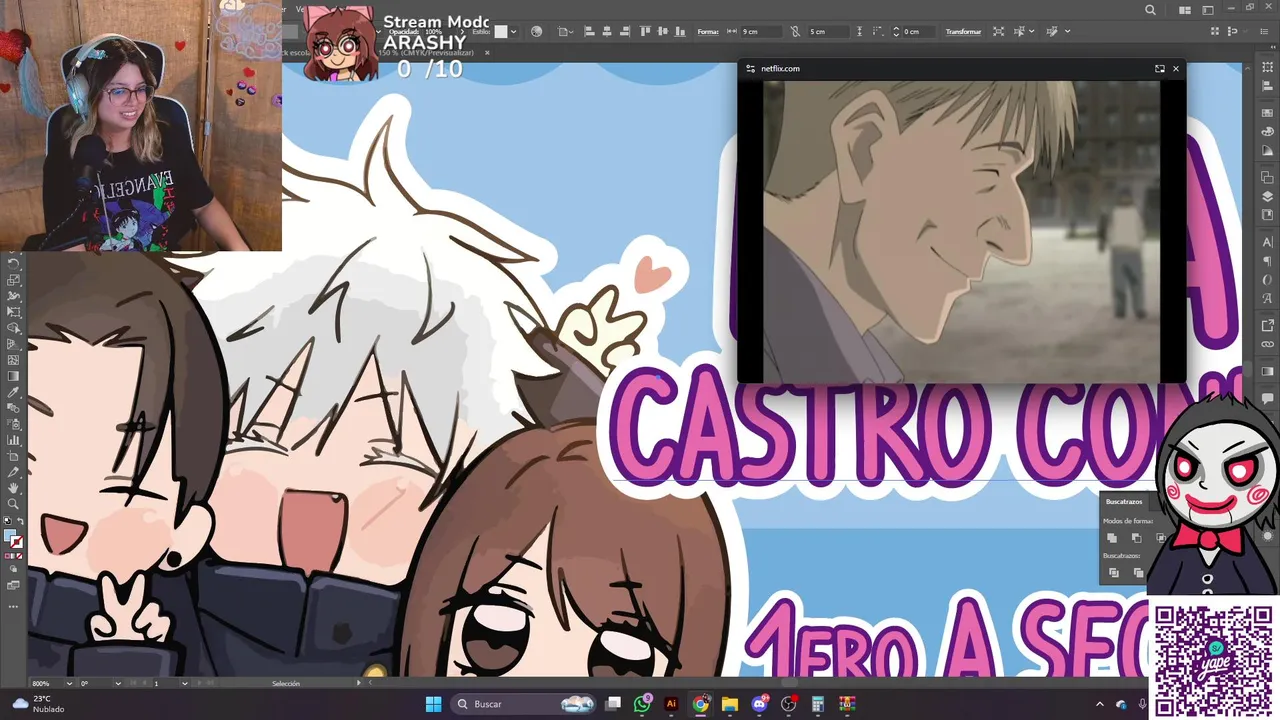The width and height of the screenshot is (1280, 720).
Task: Open the Arrange Documents icon
Action: click(x=1185, y=10)
